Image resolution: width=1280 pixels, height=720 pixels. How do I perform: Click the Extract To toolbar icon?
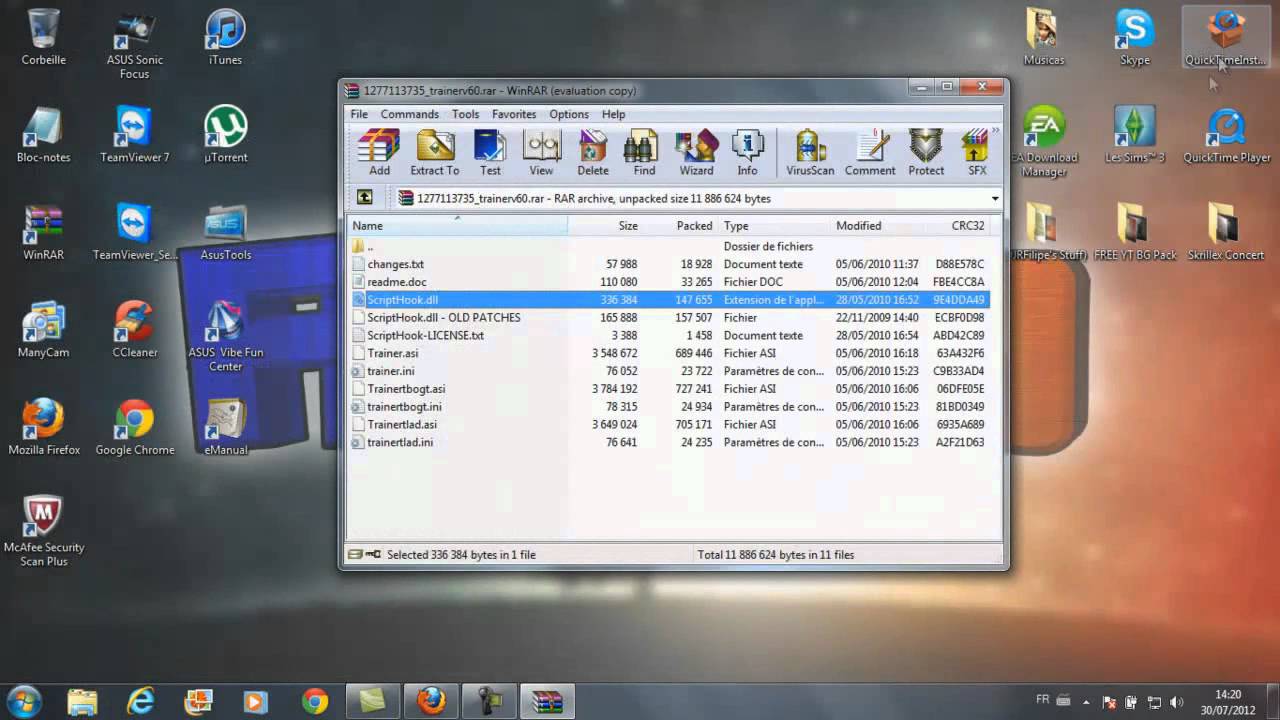(x=435, y=153)
